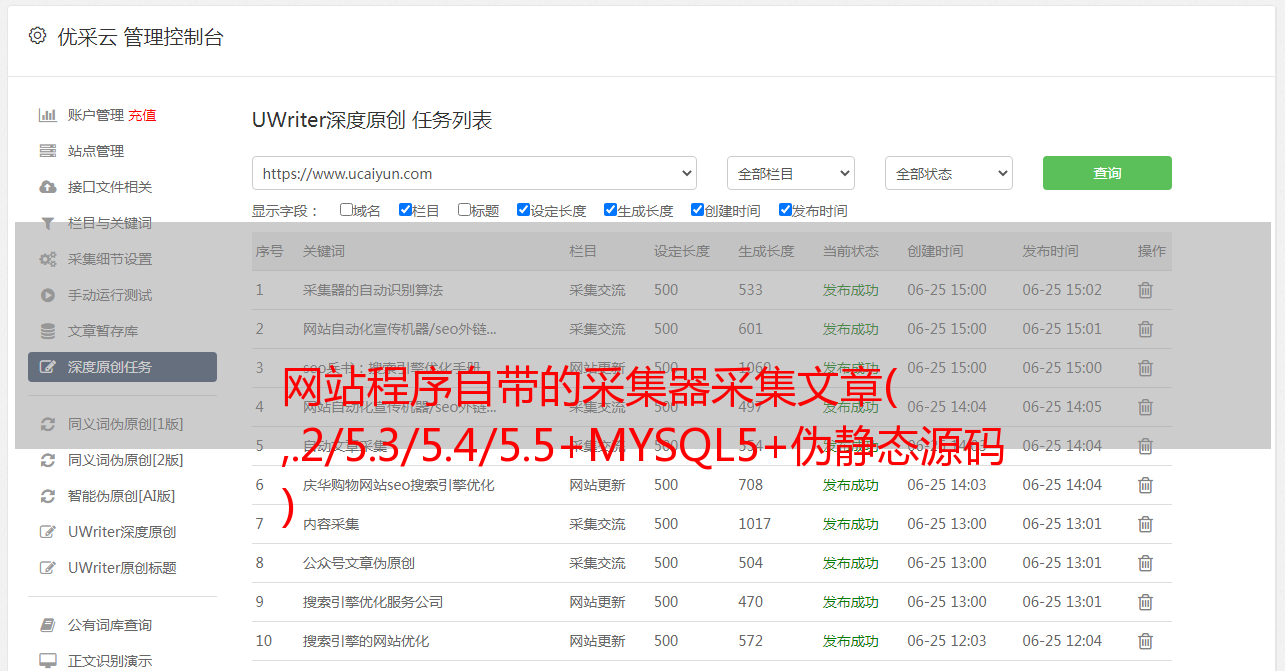Click the green 查询 button
The height and width of the screenshot is (671, 1285).
click(x=1107, y=173)
